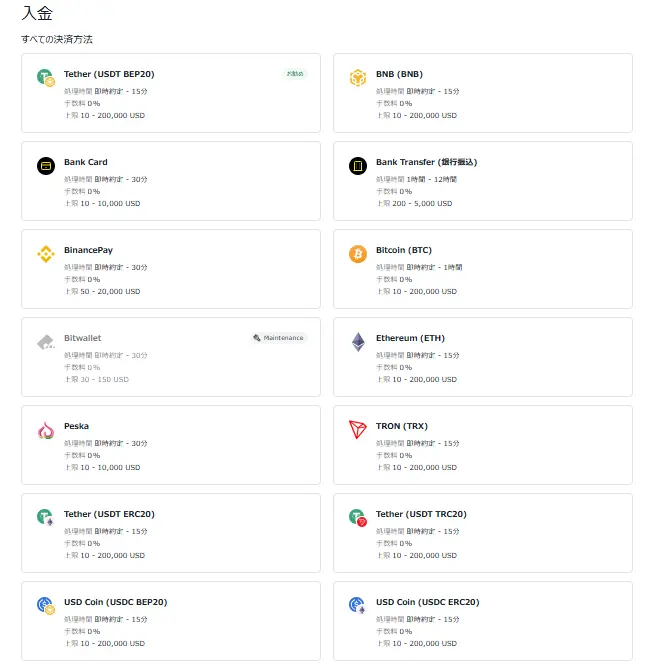Screen dimensions: 656x669
Task: Click the orange Bitcoin icon
Action: pos(358,254)
